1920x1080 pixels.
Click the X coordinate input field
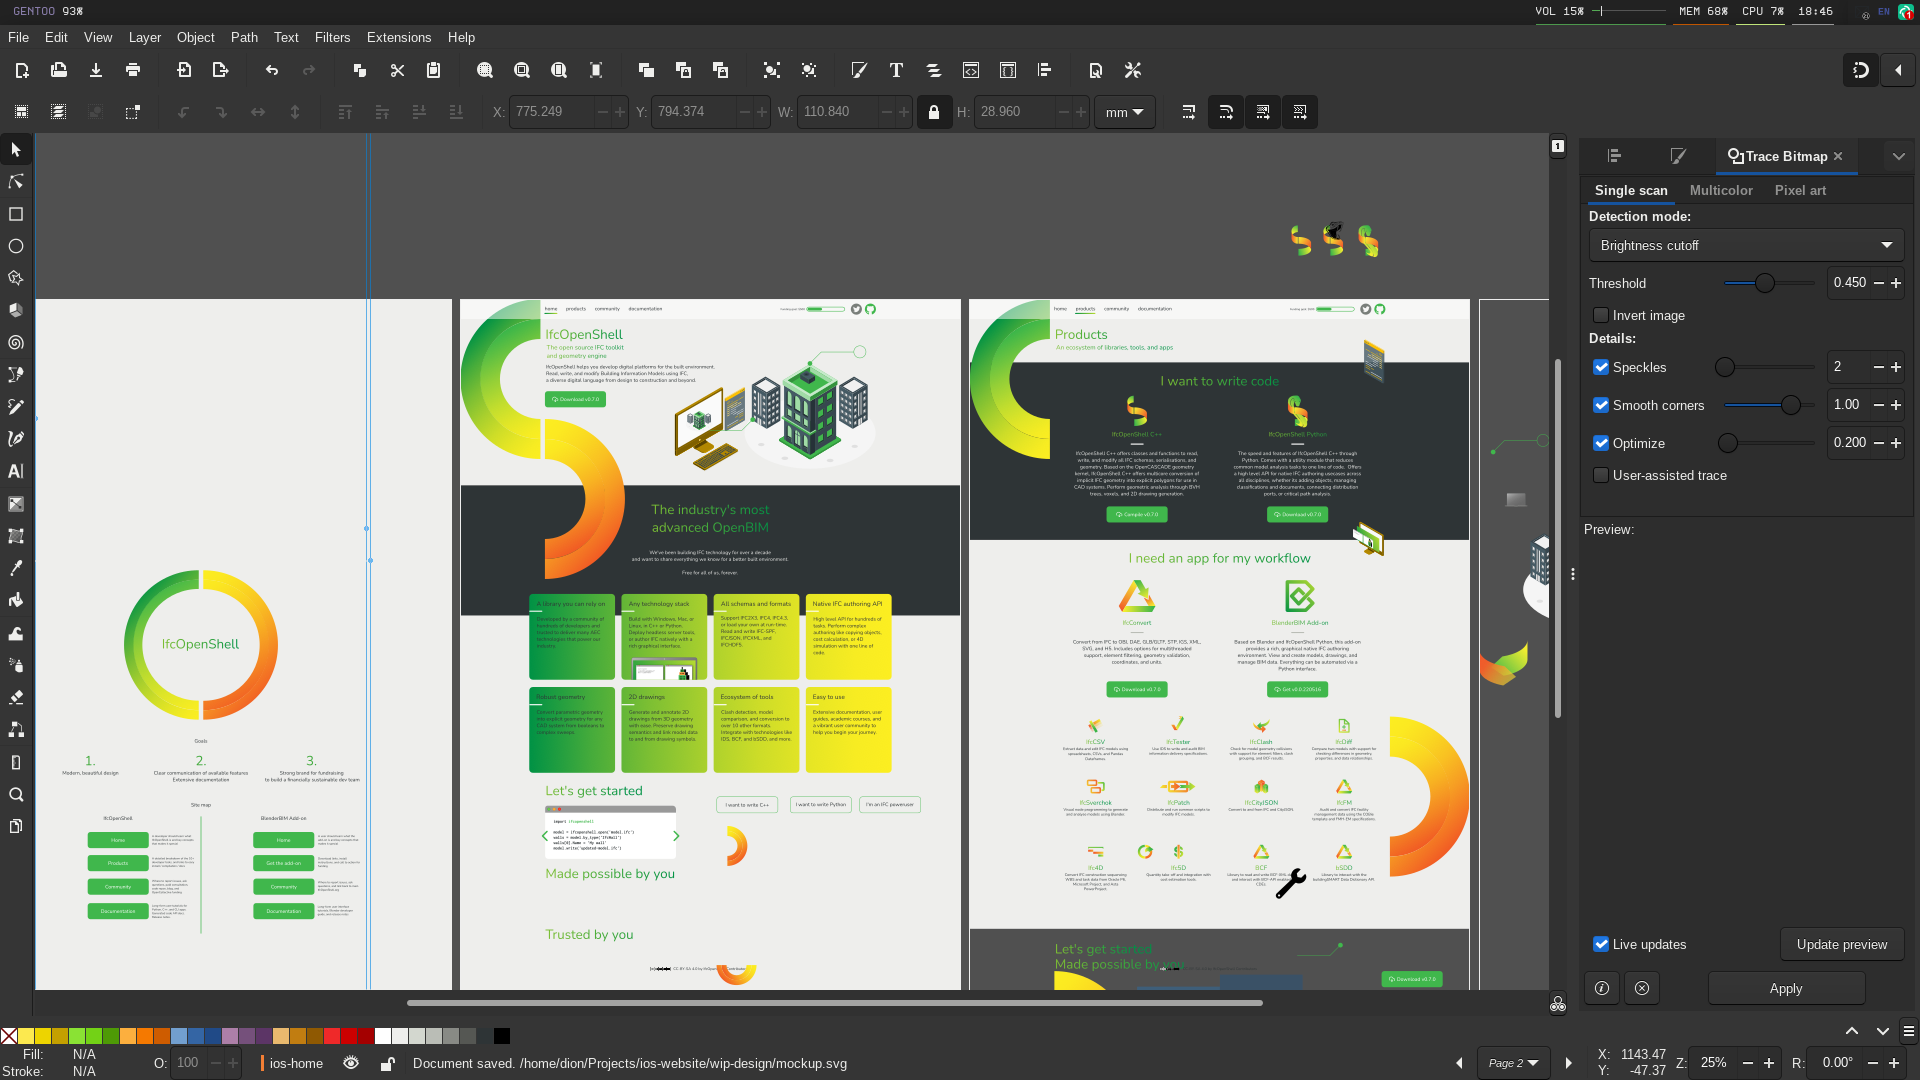click(553, 112)
